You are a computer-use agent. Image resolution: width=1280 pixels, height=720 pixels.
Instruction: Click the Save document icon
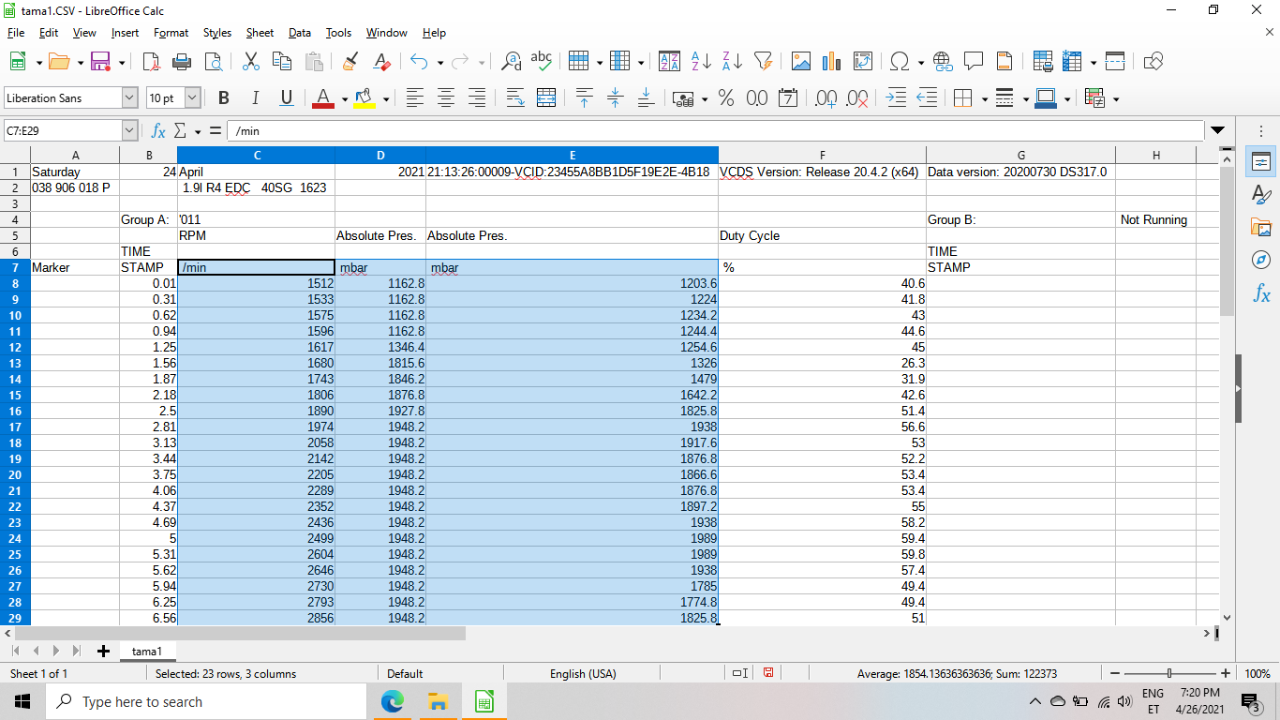click(101, 62)
